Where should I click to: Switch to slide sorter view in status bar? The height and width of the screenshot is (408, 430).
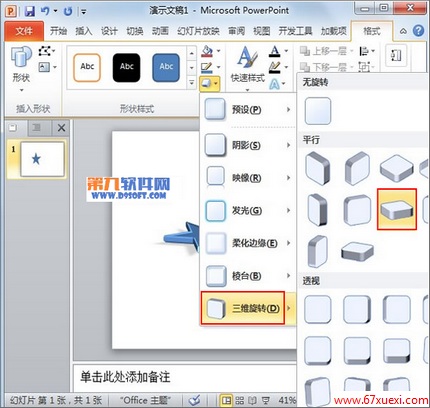(x=240, y=400)
